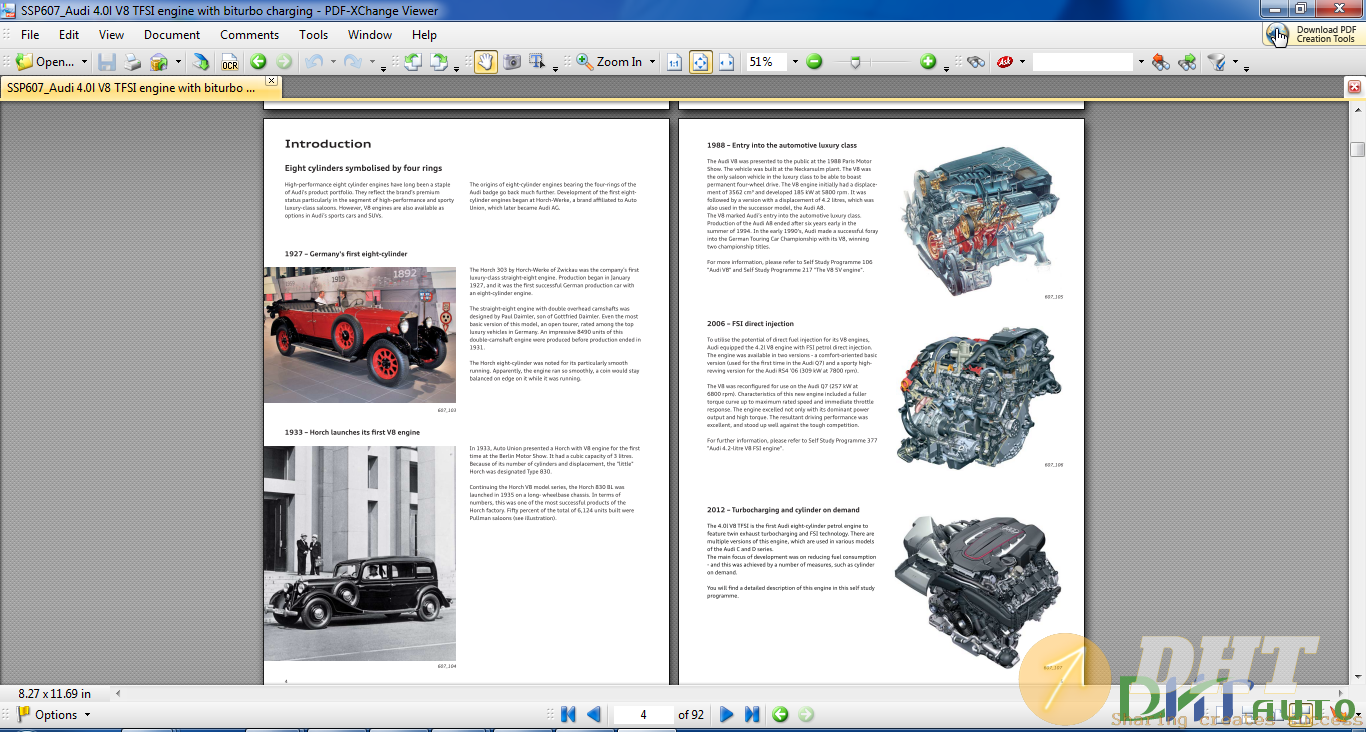1366x732 pixels.
Task: Click the horizontal scrollbar left arrow
Action: tap(119, 693)
